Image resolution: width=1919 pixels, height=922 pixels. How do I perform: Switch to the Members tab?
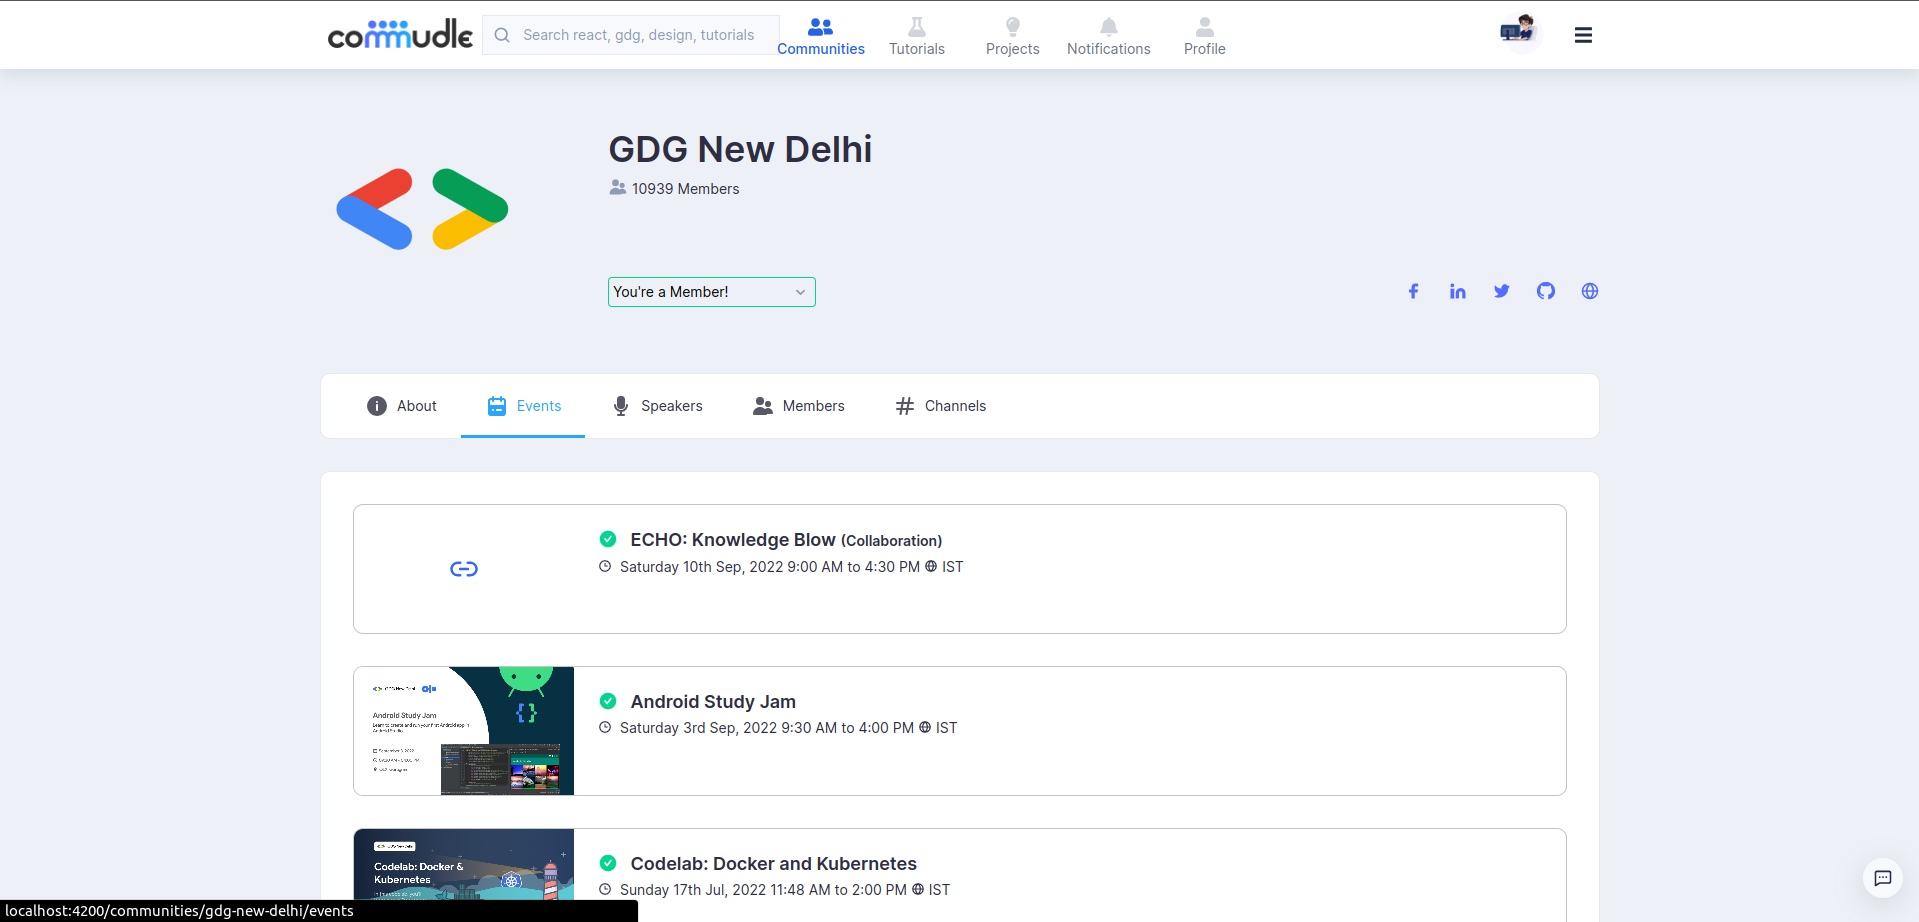click(x=798, y=406)
